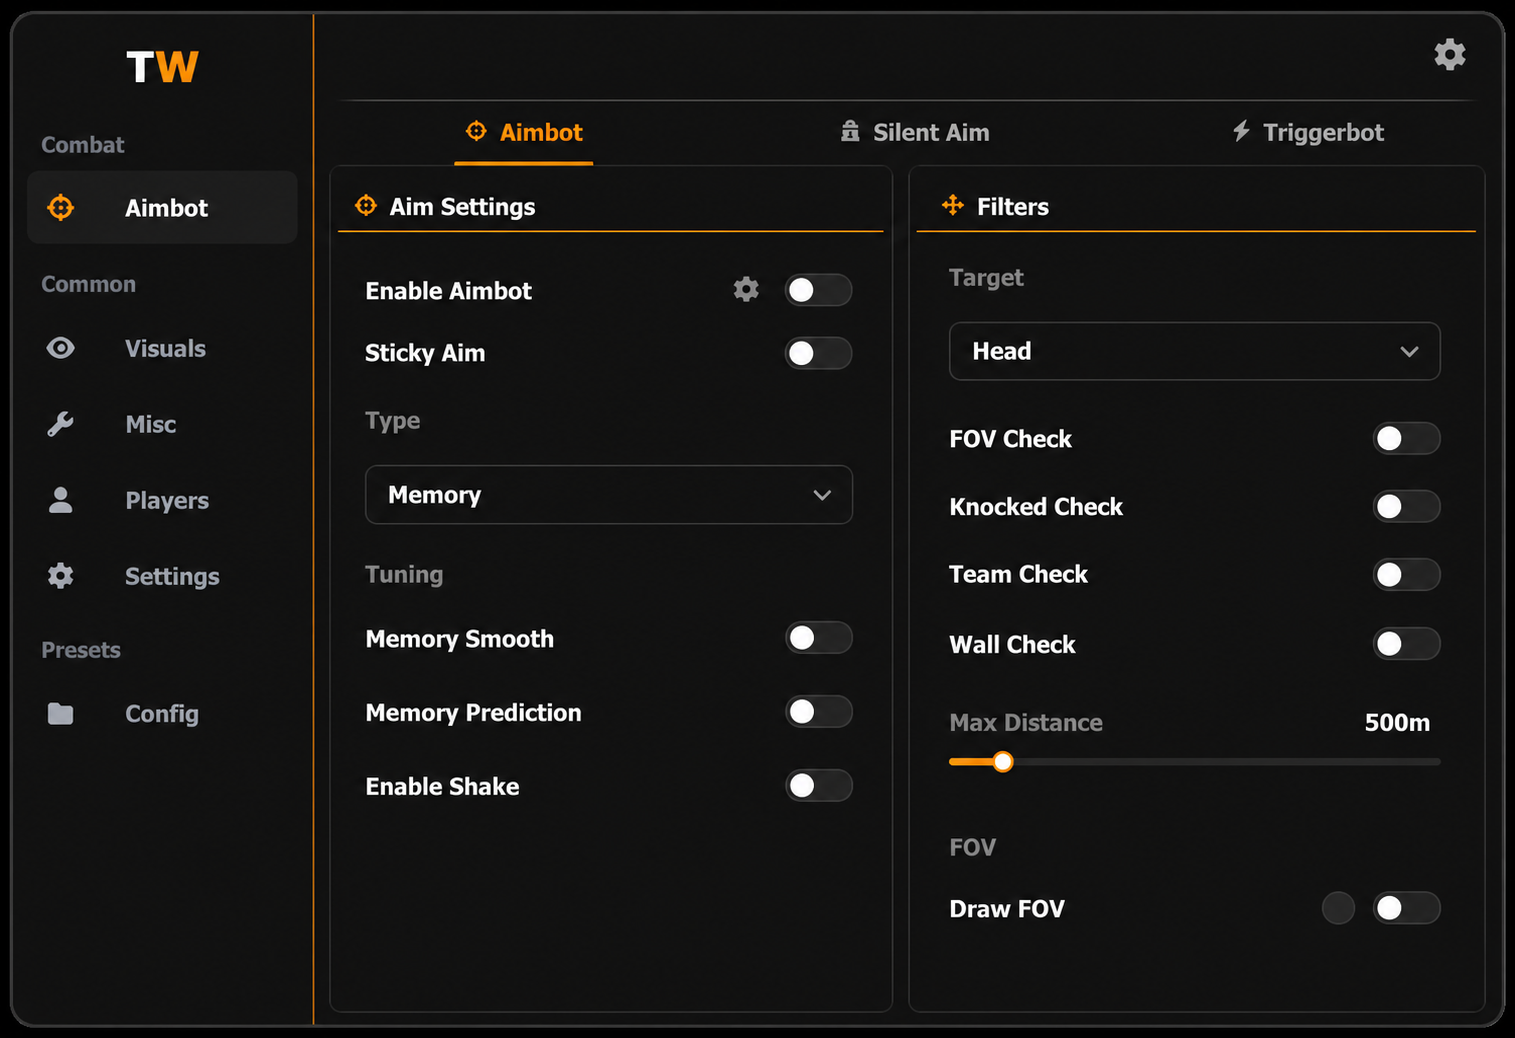Turn on Draw FOV switch

pyautogui.click(x=1406, y=908)
